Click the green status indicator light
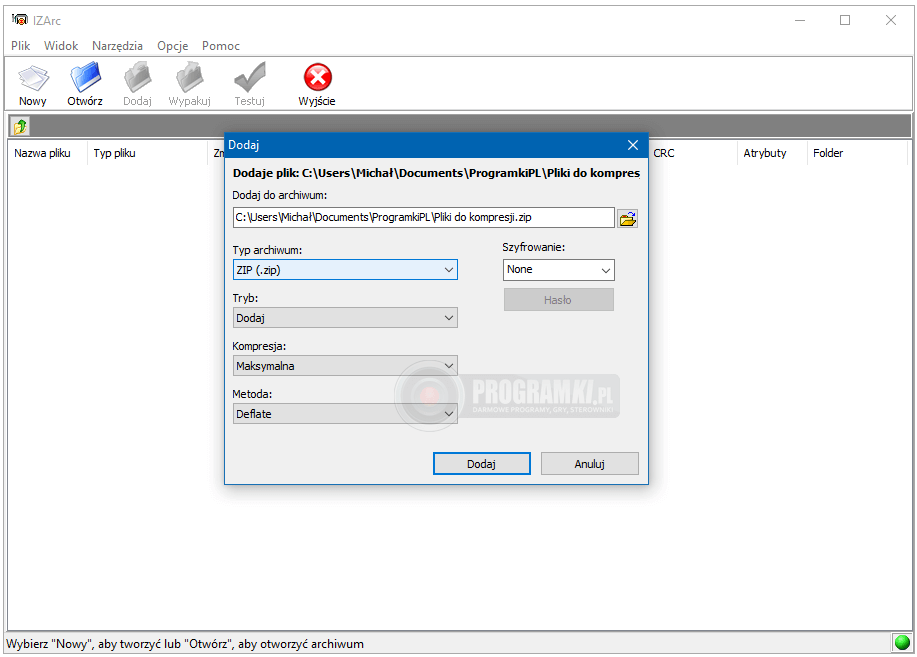This screenshot has height=657, width=917. coord(902,642)
